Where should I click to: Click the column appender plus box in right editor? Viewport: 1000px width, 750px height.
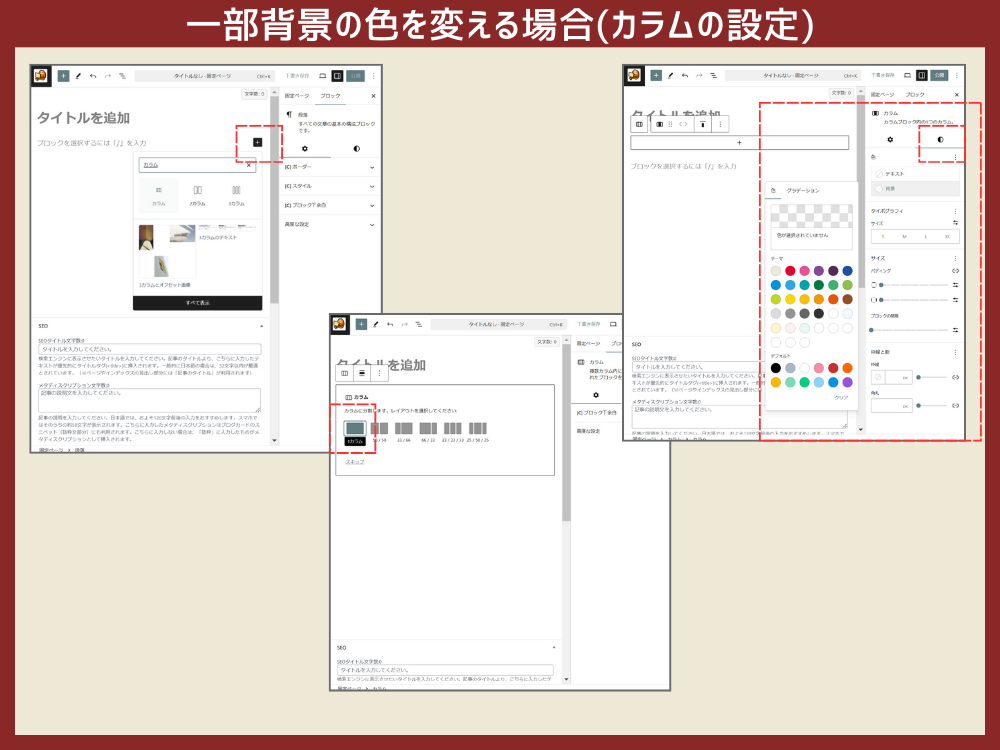coord(739,143)
